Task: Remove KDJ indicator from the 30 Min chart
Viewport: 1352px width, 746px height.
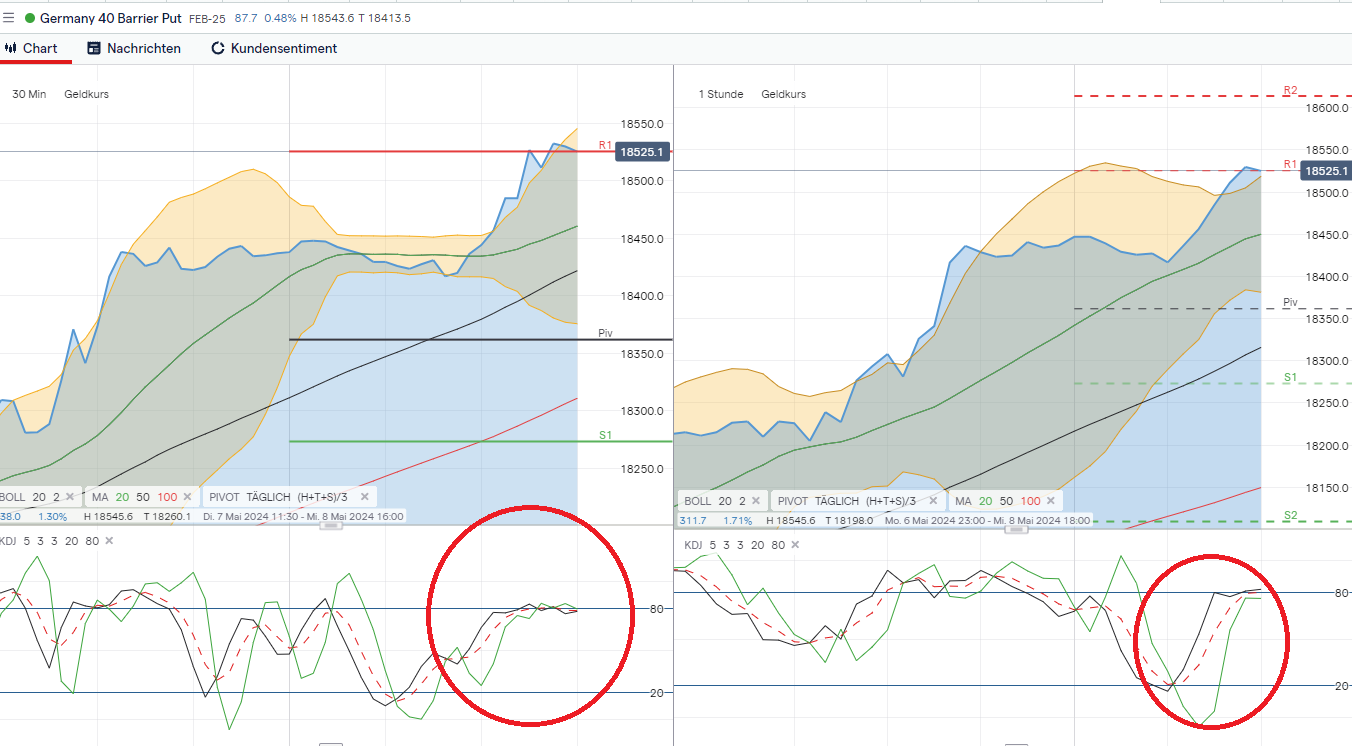Action: coord(109,541)
